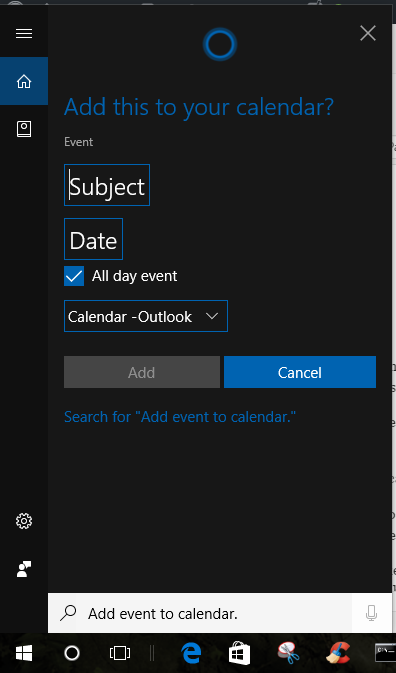Open Cortana Feedback icon

coord(24,569)
